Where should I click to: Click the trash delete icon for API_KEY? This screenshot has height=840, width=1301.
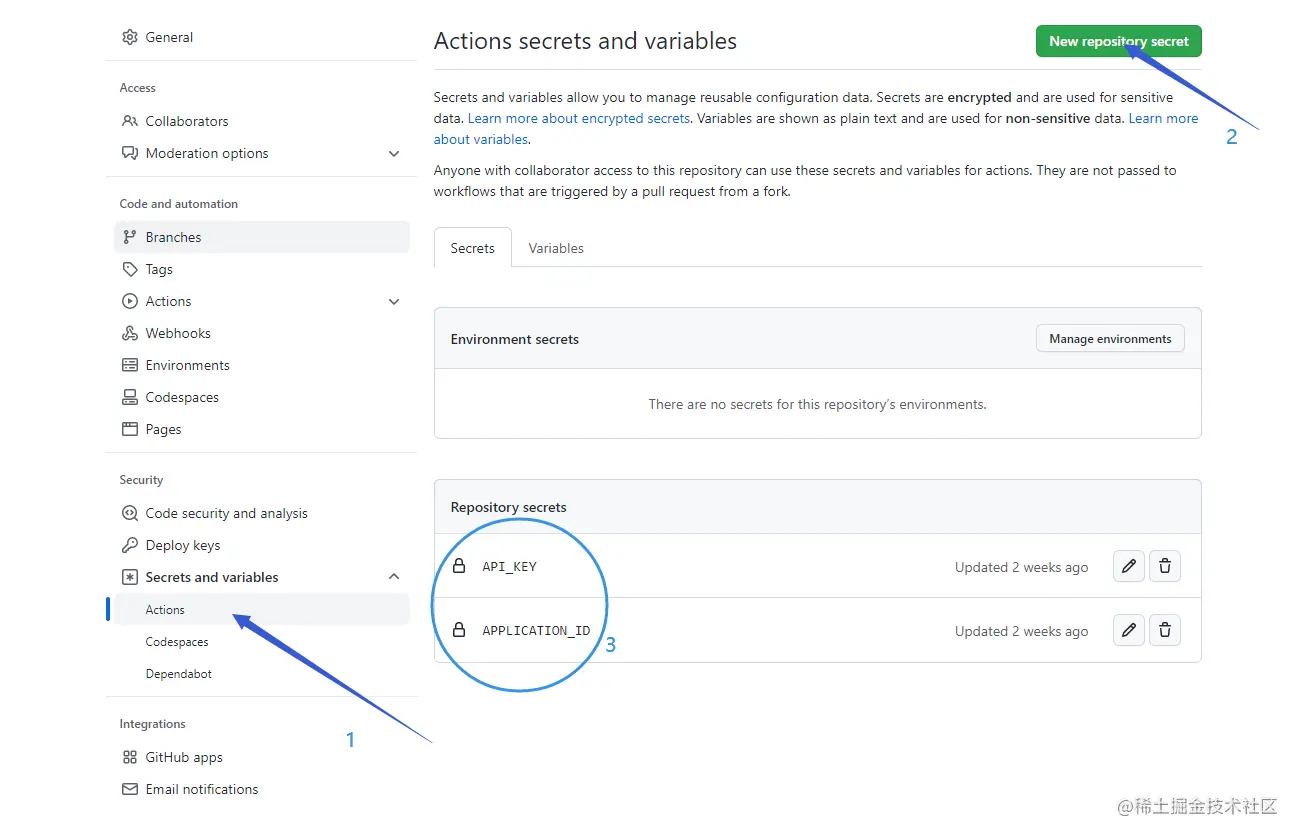tap(1164, 567)
